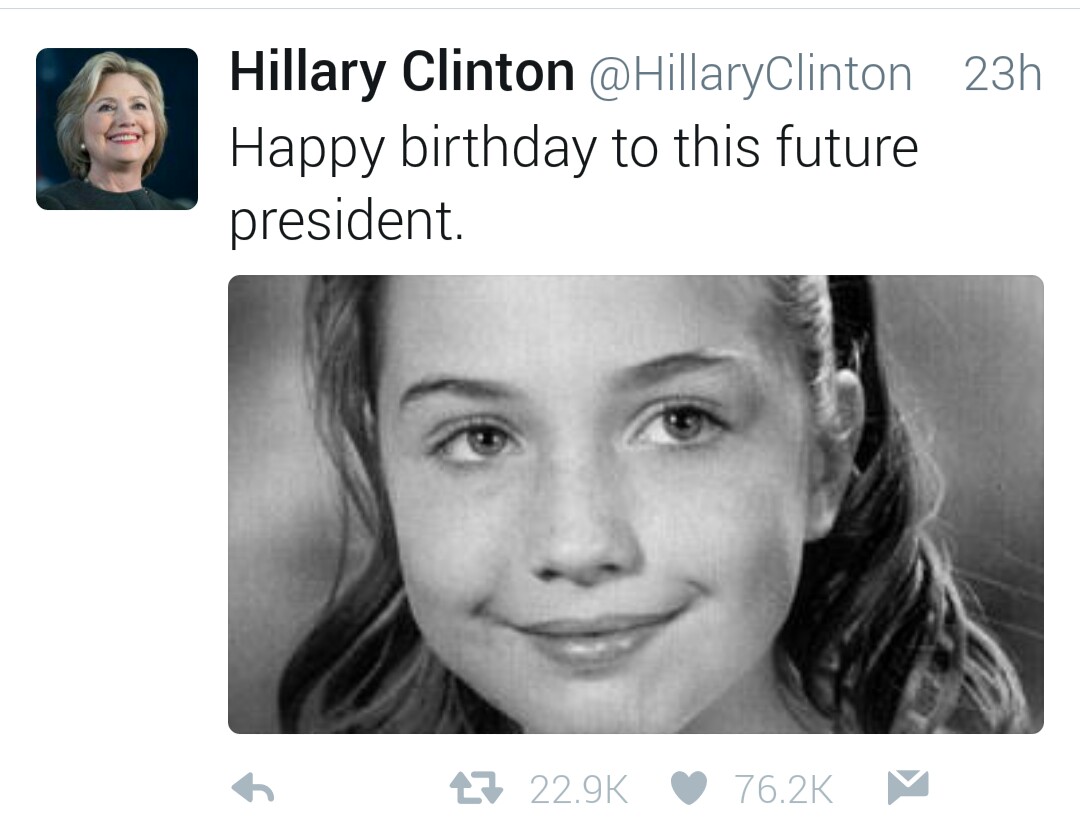
Task: Open the Hillary Clinton profile avatar
Action: pos(117,129)
